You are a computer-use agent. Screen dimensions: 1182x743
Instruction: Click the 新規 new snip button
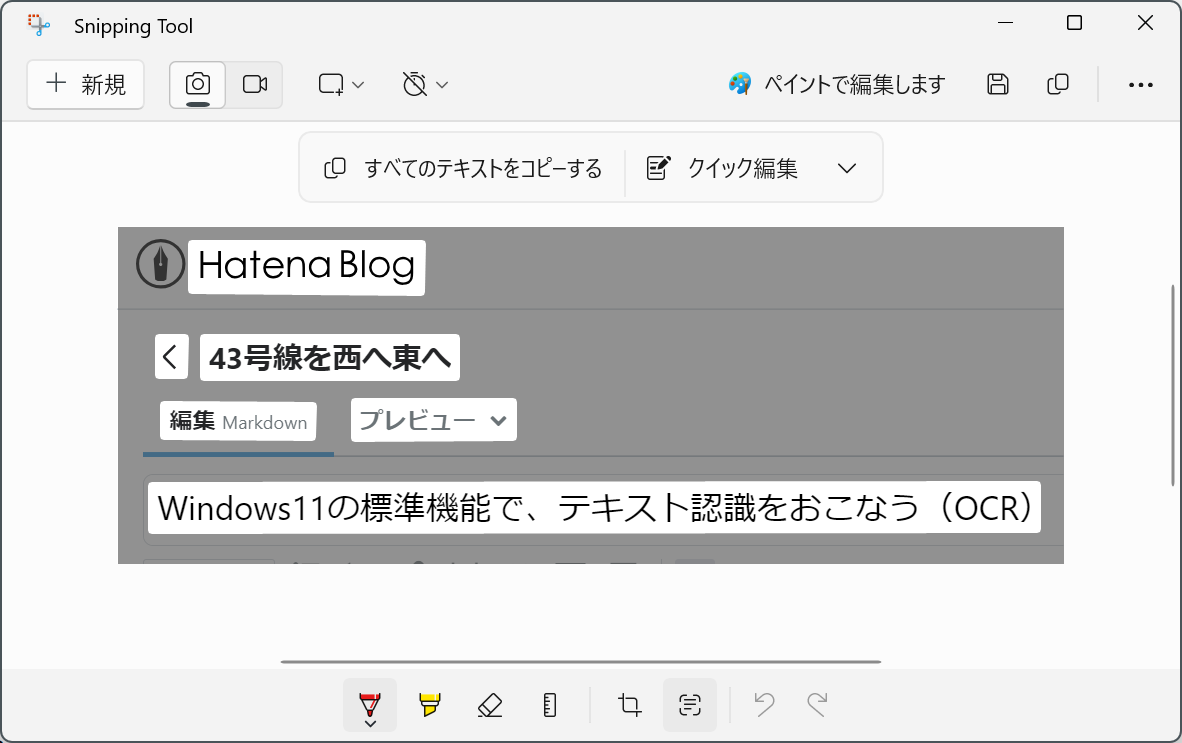click(85, 84)
